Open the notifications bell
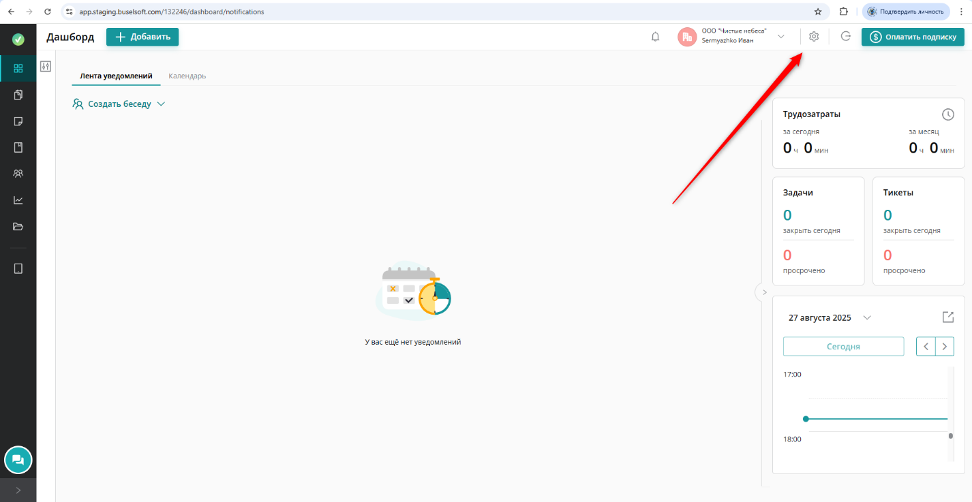Image resolution: width=972 pixels, height=502 pixels. coord(655,37)
